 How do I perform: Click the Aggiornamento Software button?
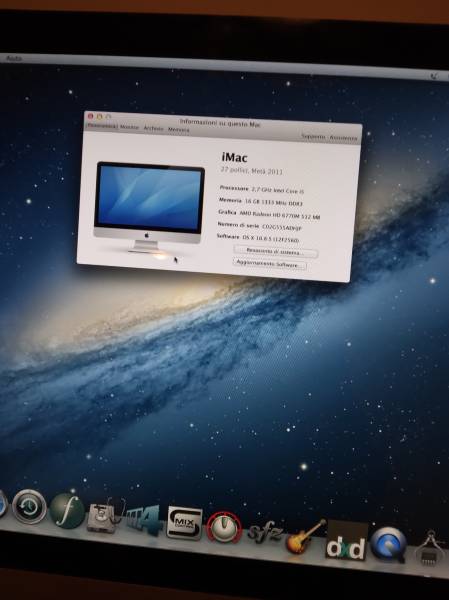click(x=270, y=264)
